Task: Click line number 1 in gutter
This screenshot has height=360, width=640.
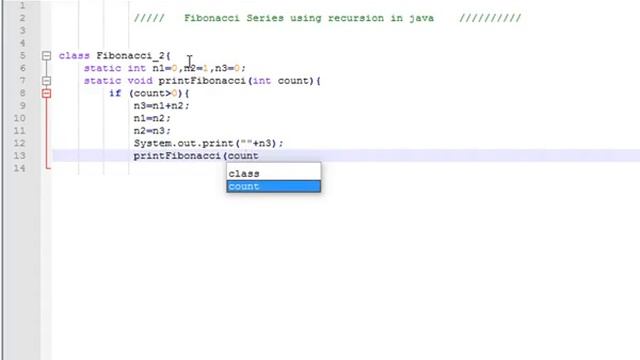Action: coord(22,6)
